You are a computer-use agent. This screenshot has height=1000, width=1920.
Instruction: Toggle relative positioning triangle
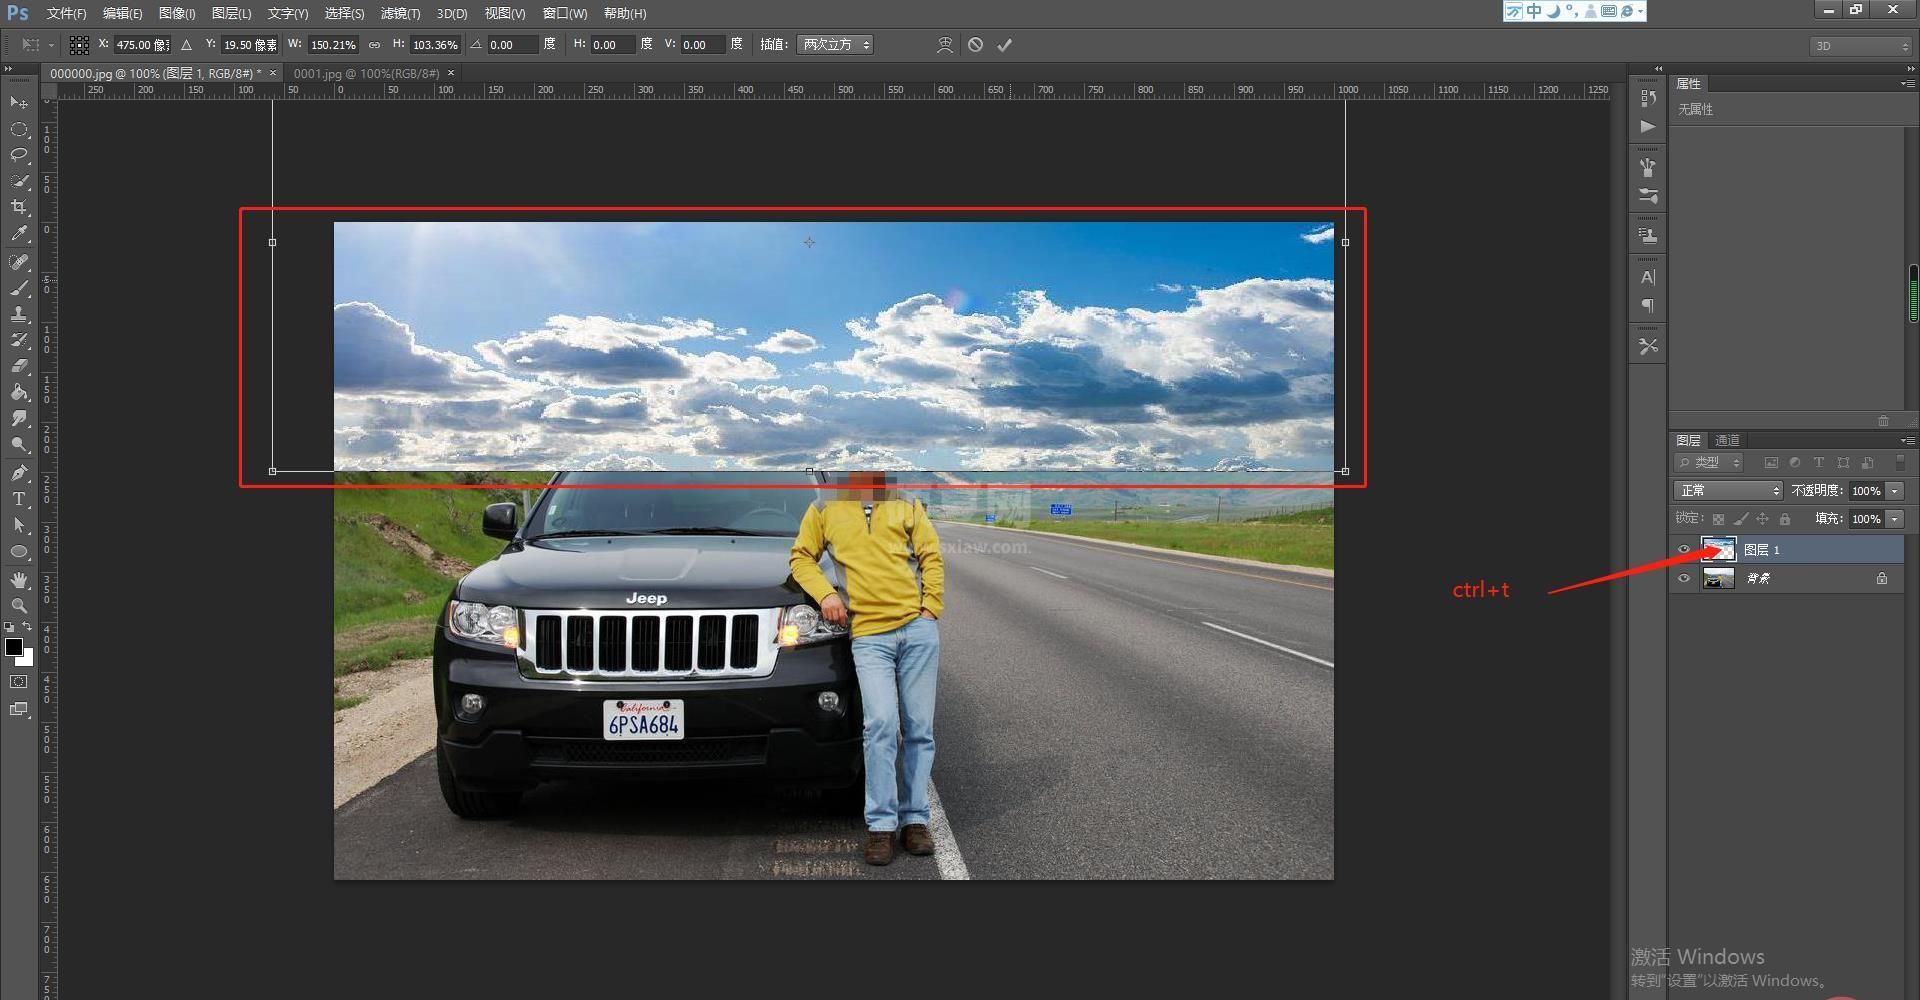(x=186, y=45)
